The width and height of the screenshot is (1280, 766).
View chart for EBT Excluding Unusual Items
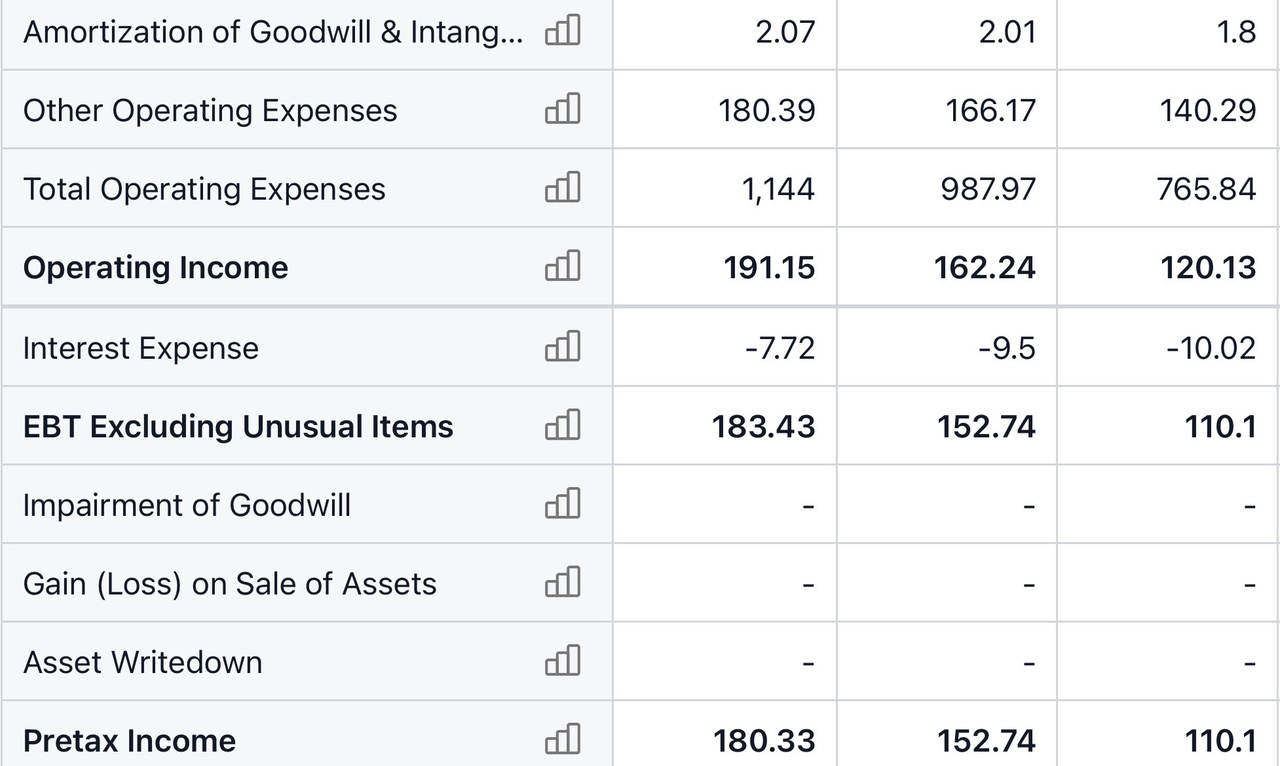point(562,426)
